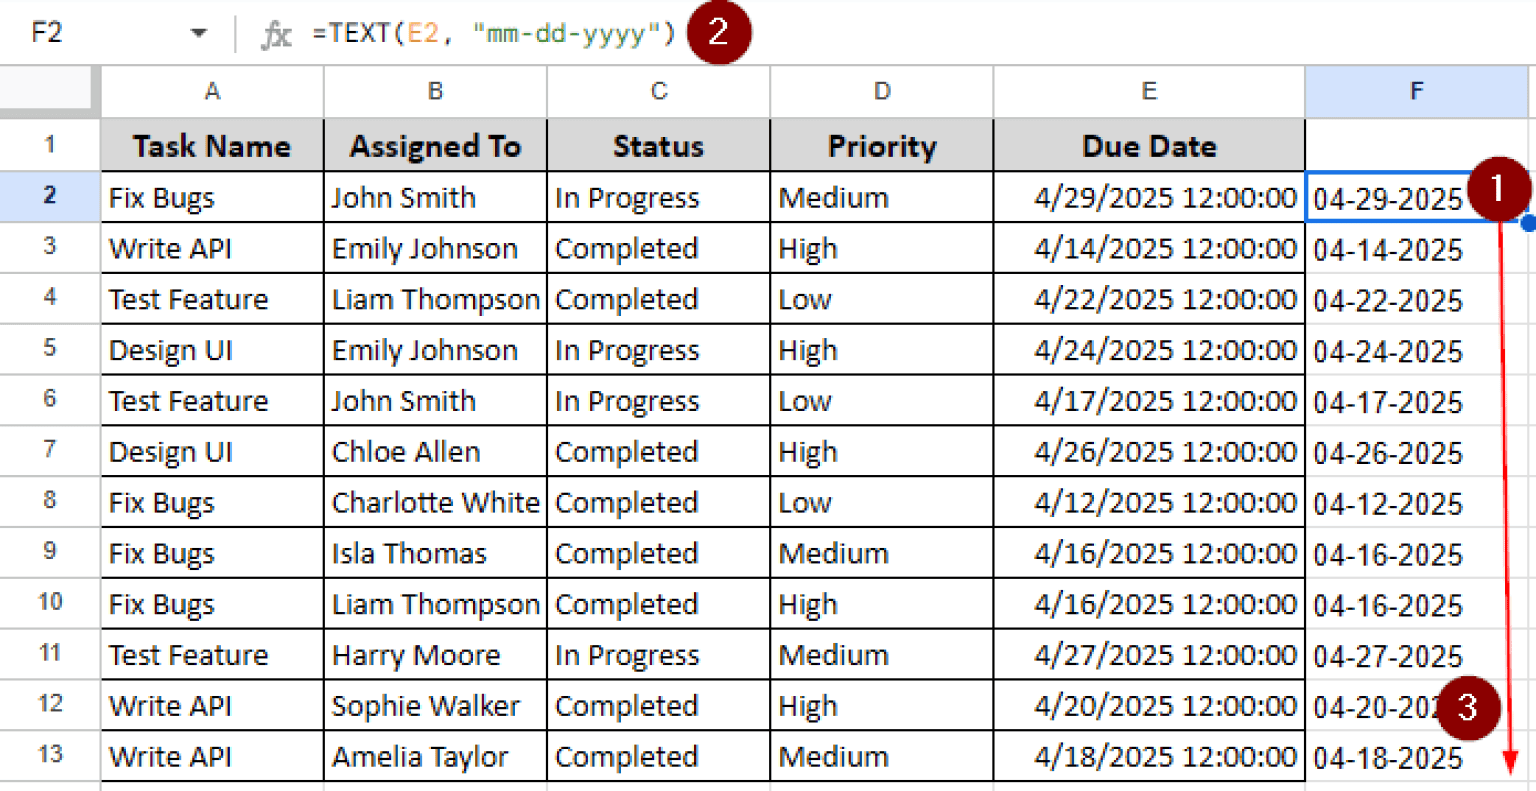Screen dimensions: 1536x791
Task: Select the column F header
Action: click(x=1415, y=92)
